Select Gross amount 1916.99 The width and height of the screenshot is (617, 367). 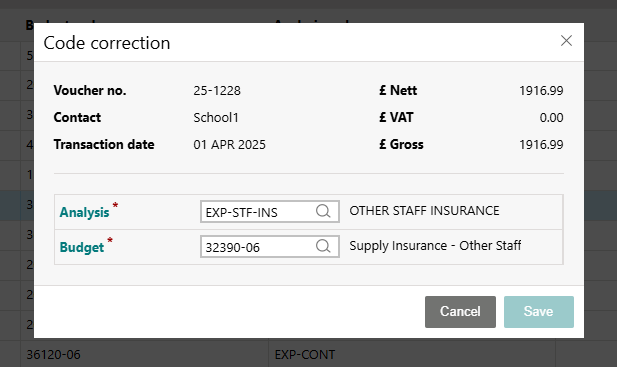tap(541, 144)
